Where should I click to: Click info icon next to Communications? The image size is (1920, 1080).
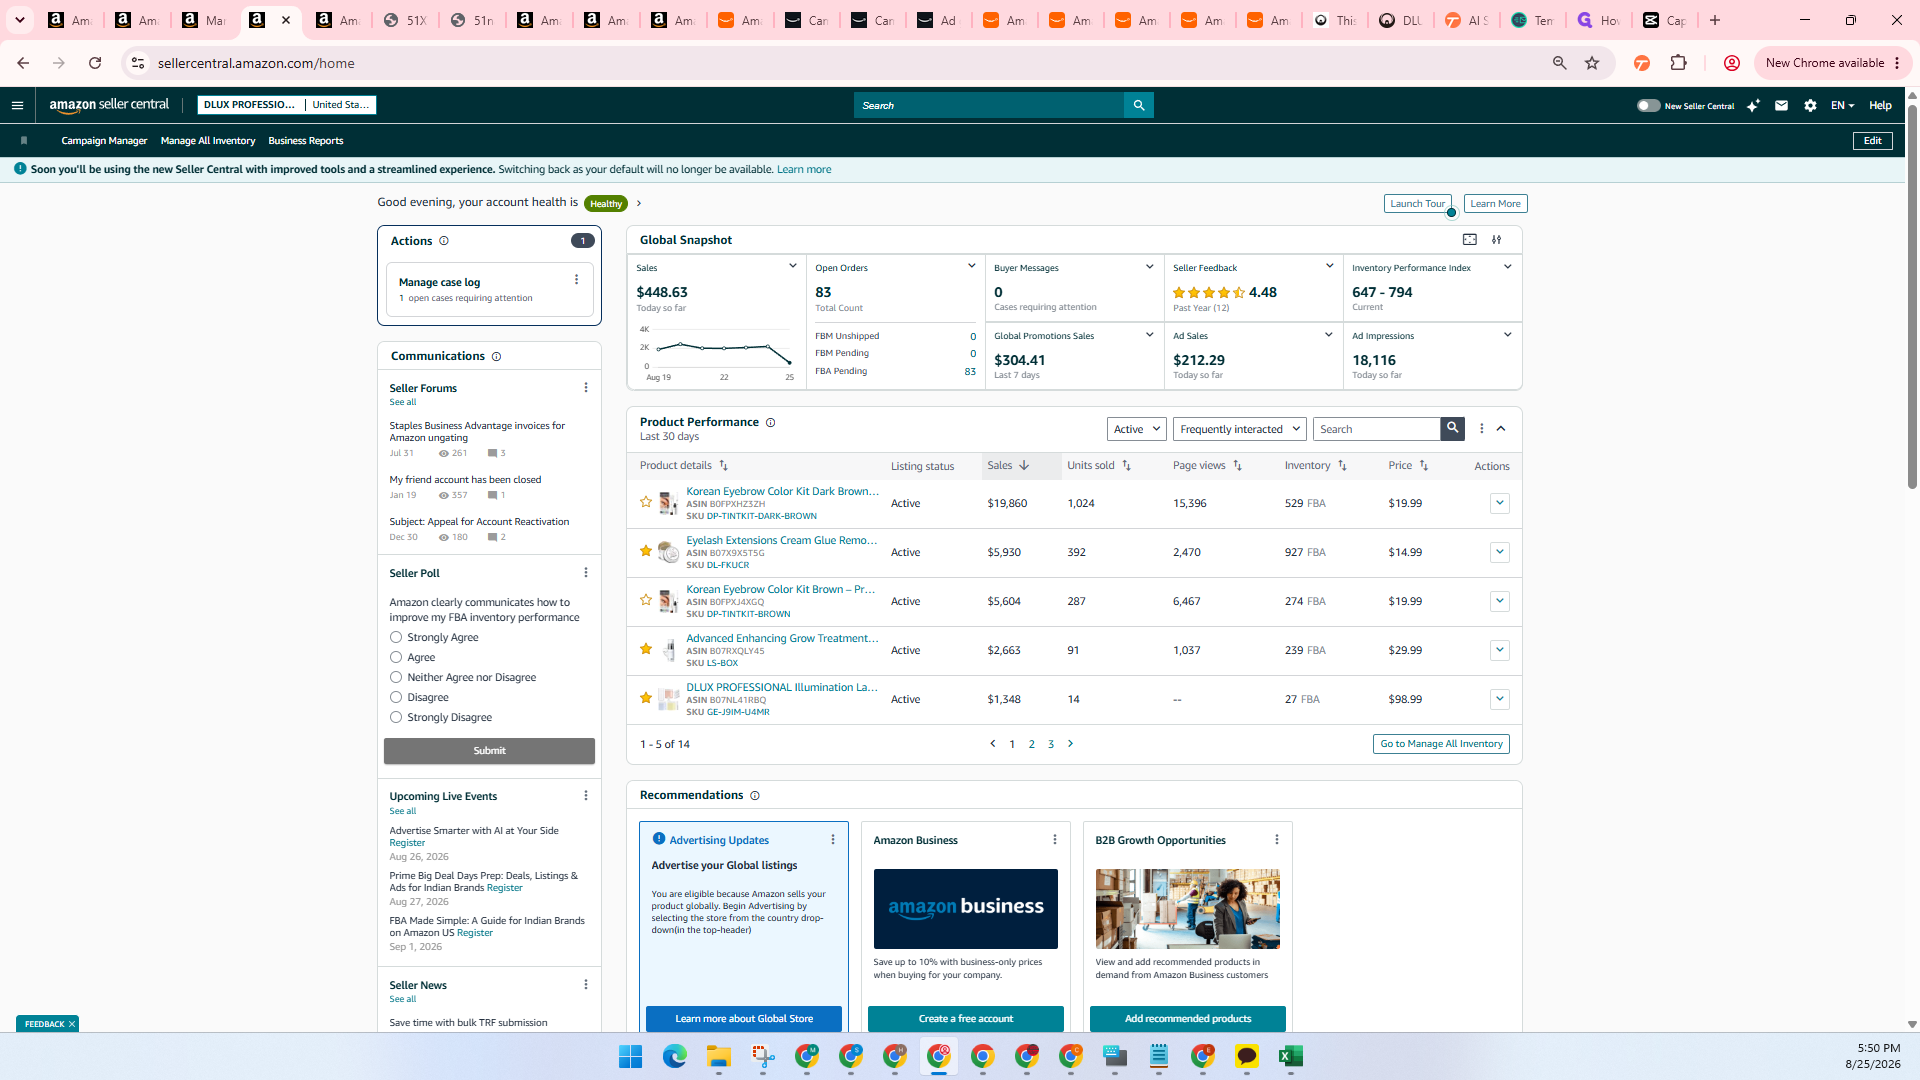[496, 357]
